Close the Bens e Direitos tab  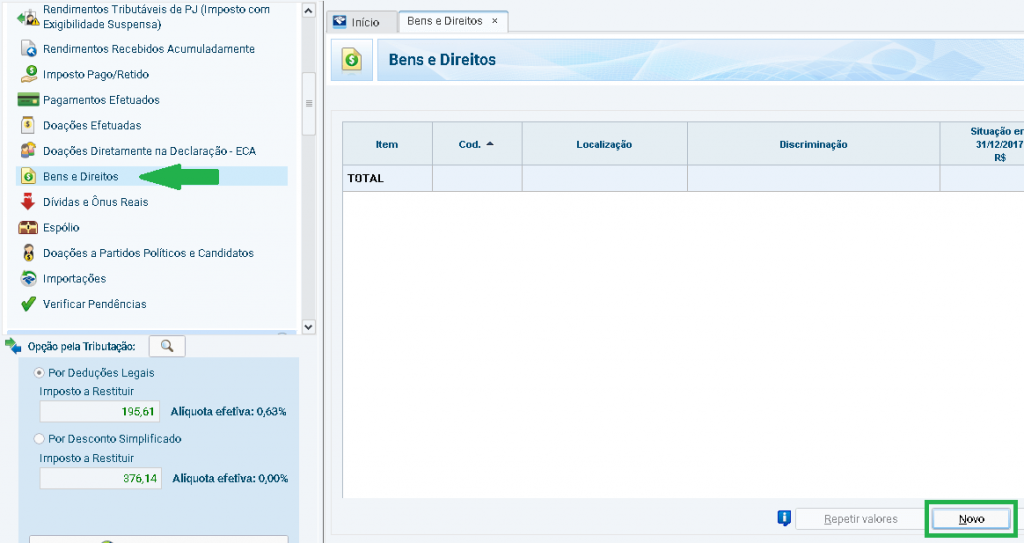coord(495,21)
